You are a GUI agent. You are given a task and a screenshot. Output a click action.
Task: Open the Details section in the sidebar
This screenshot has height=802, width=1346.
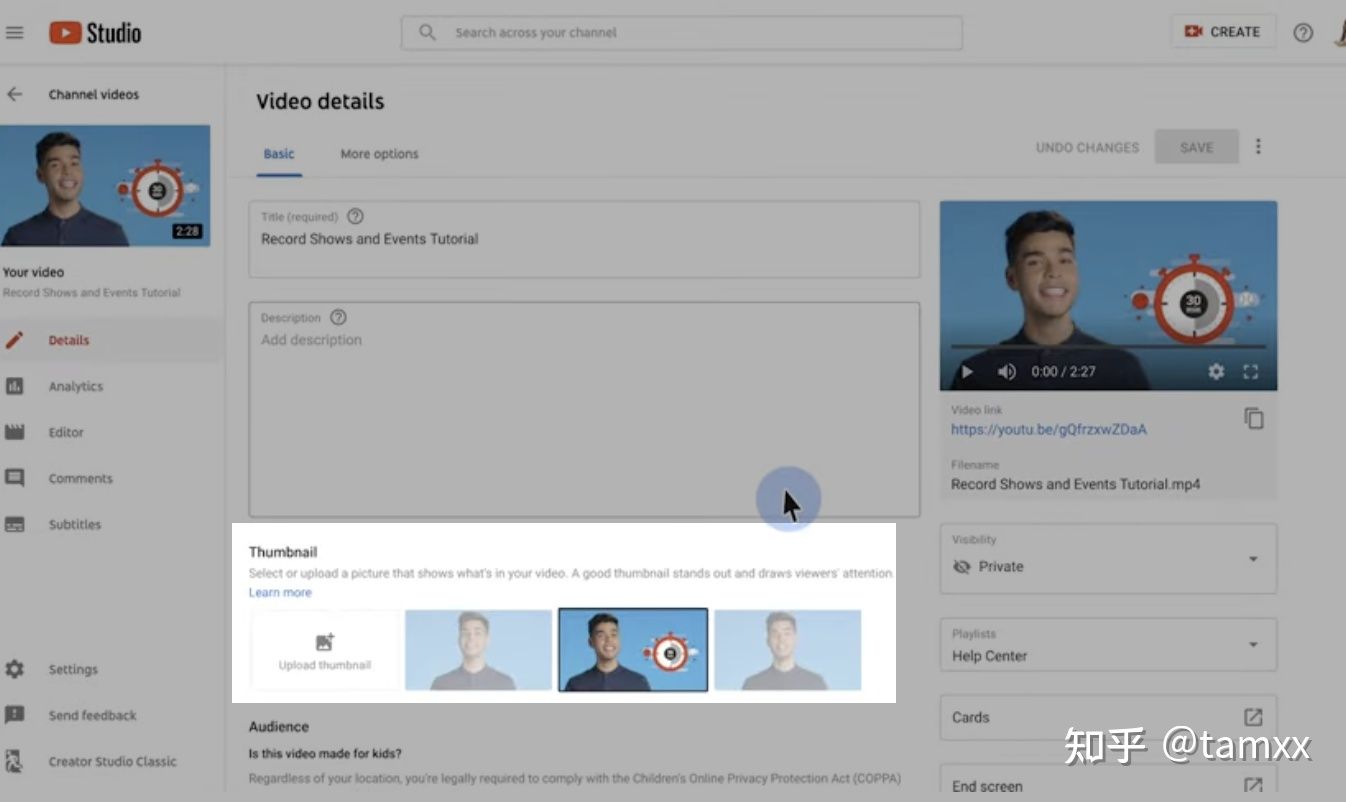pyautogui.click(x=68, y=340)
